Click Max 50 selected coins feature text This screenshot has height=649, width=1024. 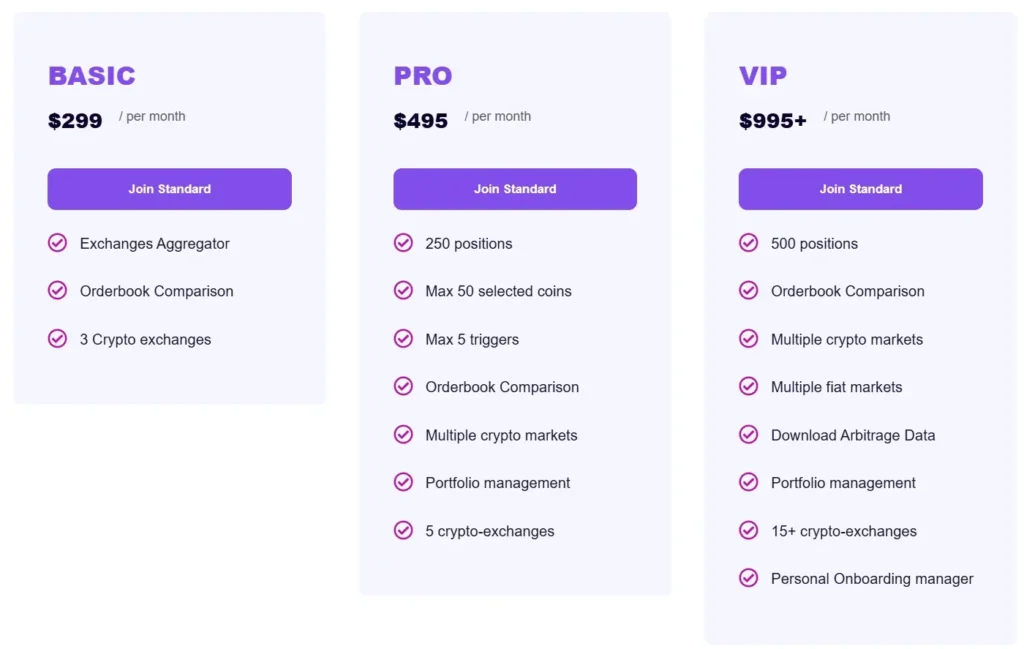[498, 291]
